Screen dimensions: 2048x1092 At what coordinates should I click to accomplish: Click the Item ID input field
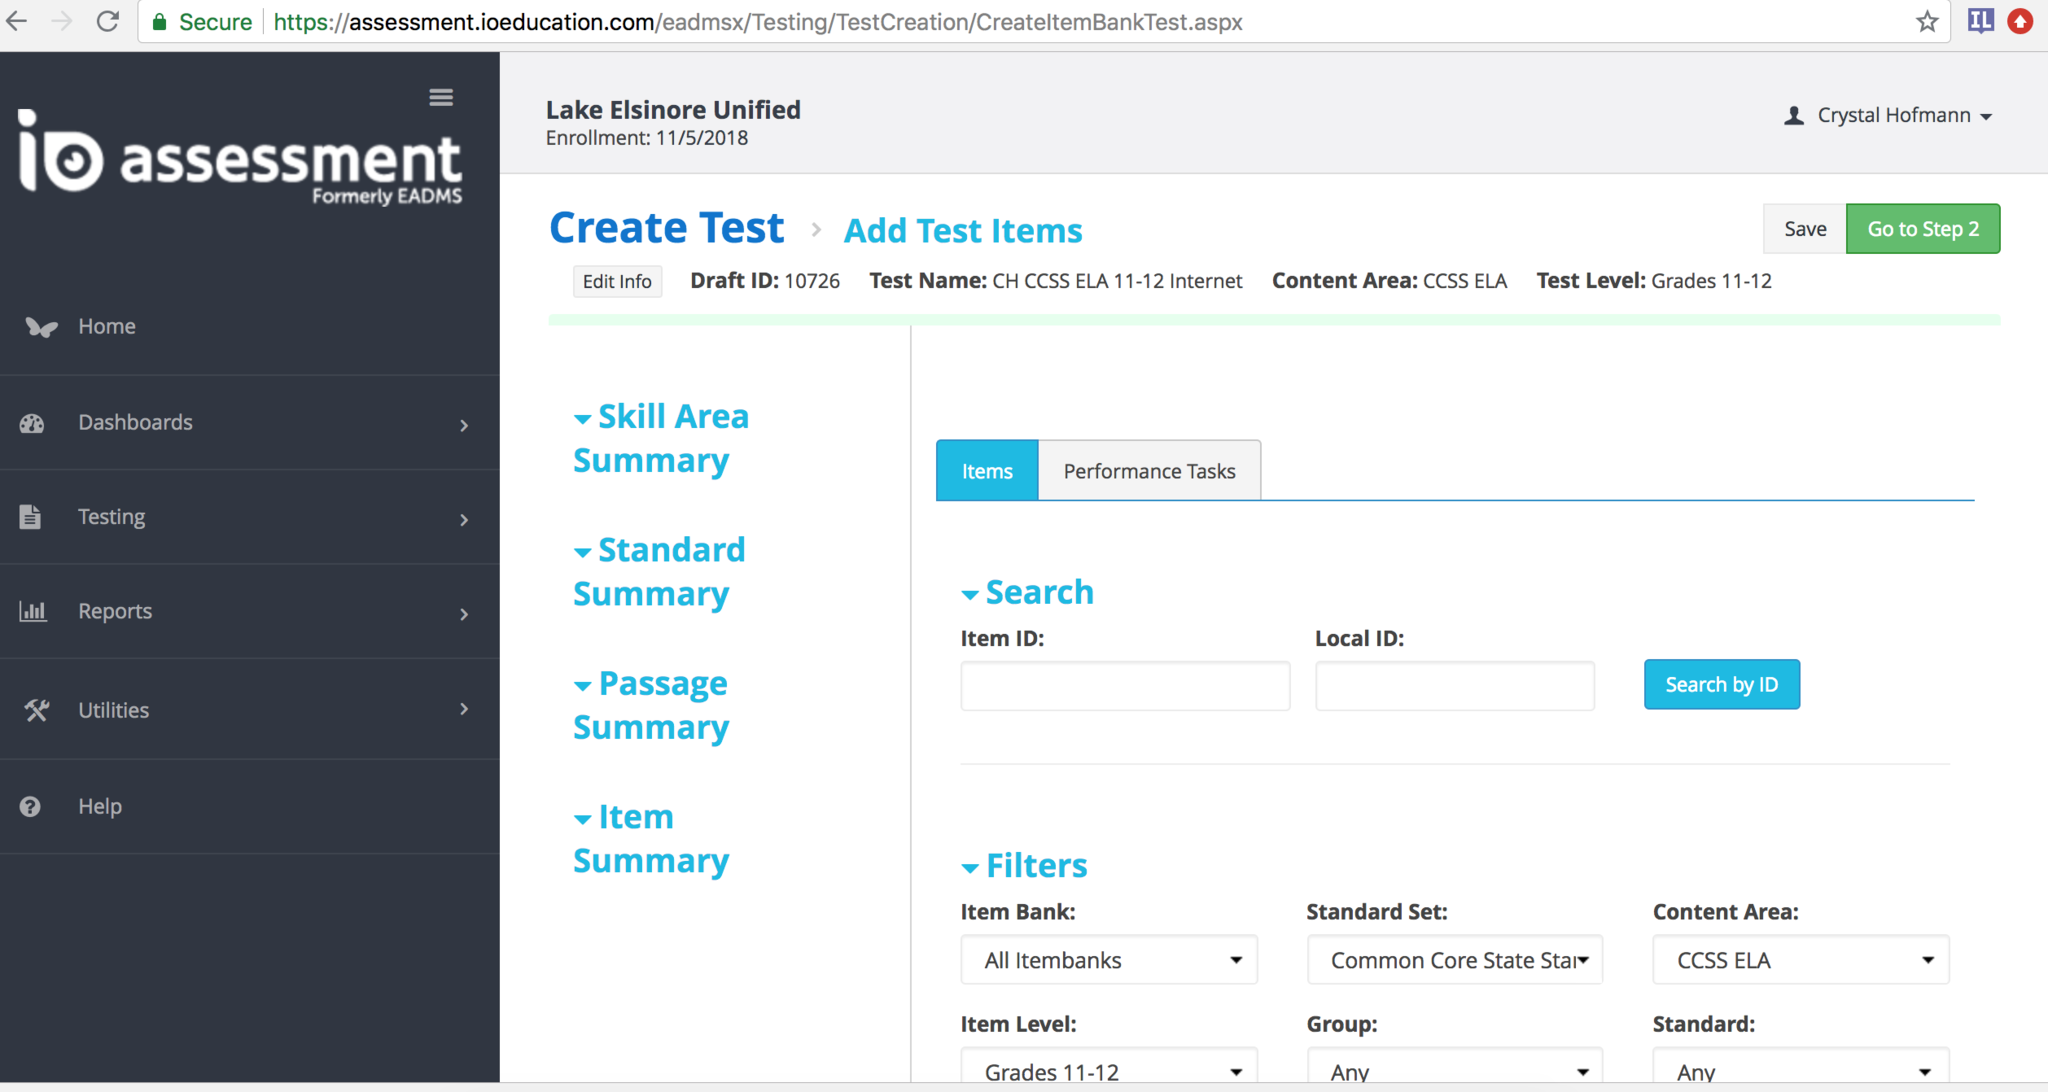[1125, 686]
